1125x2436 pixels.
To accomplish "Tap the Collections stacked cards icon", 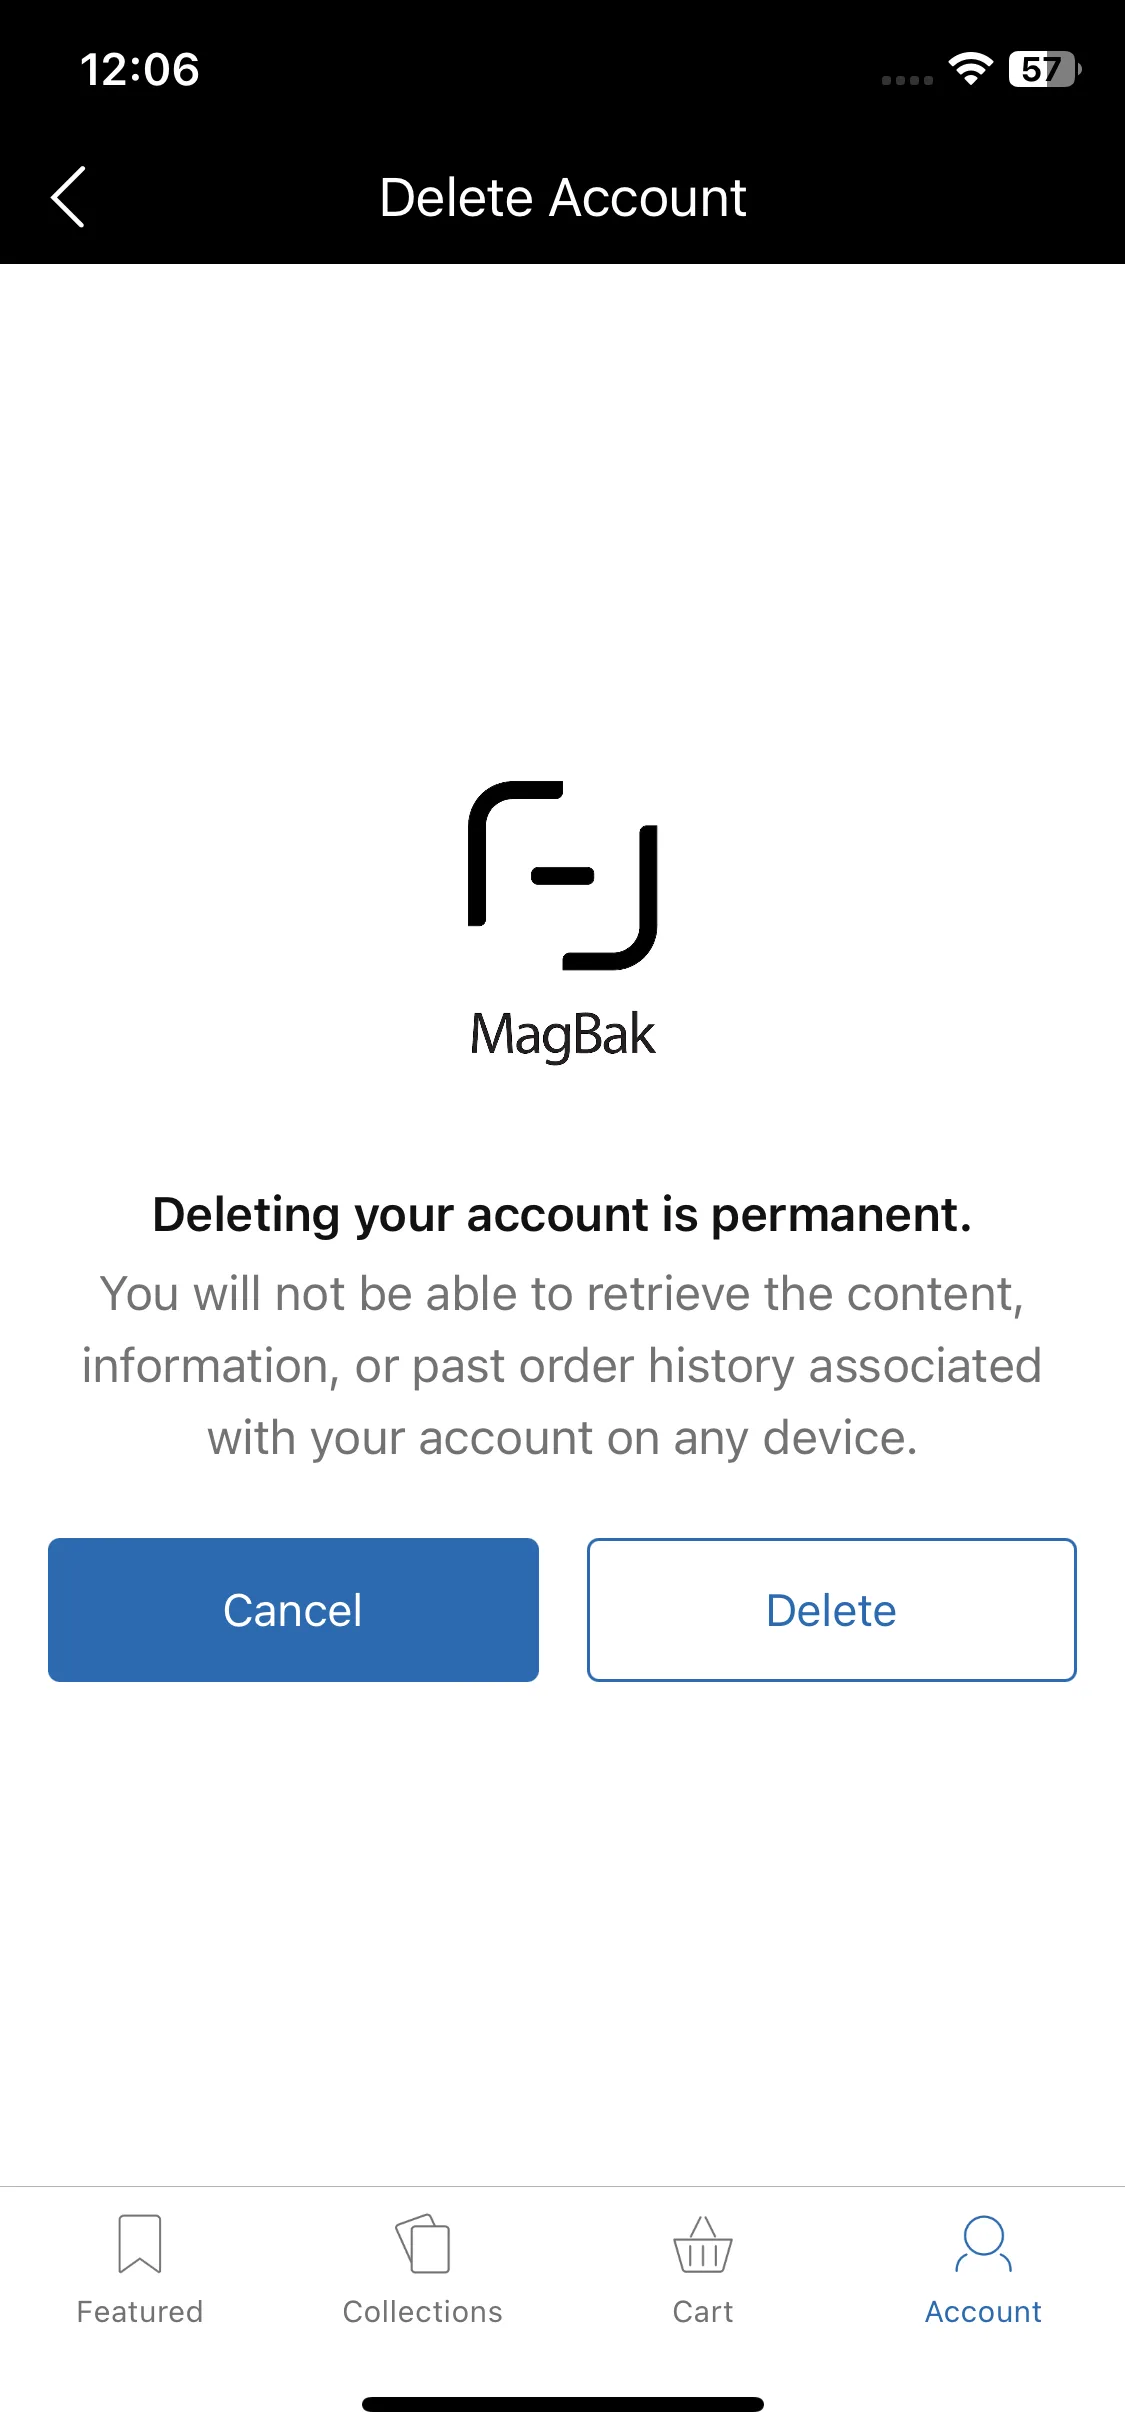I will coord(423,2244).
